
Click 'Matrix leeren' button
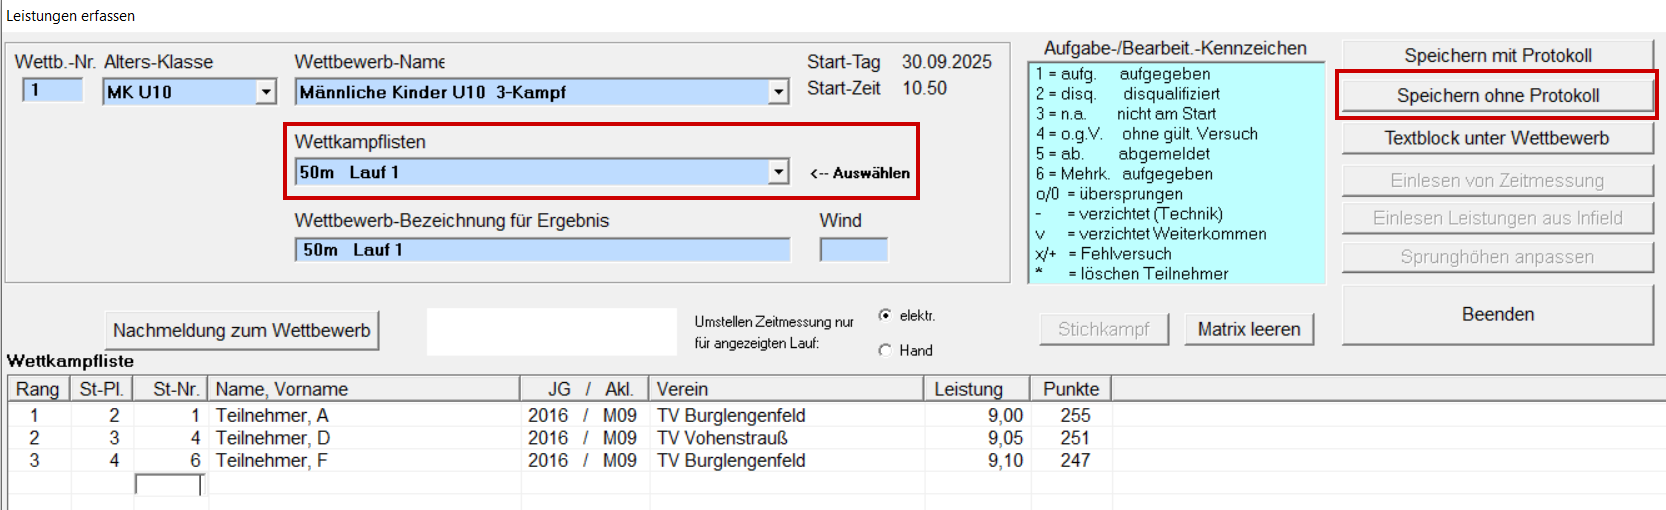tap(1248, 329)
